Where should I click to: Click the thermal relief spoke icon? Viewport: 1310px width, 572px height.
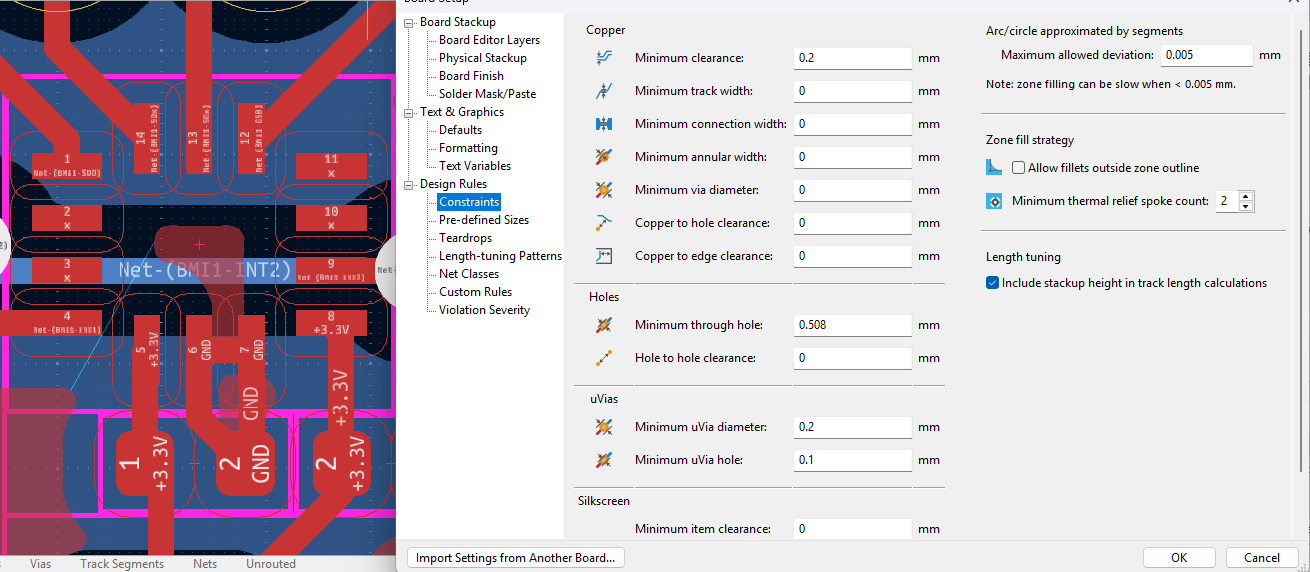(994, 201)
